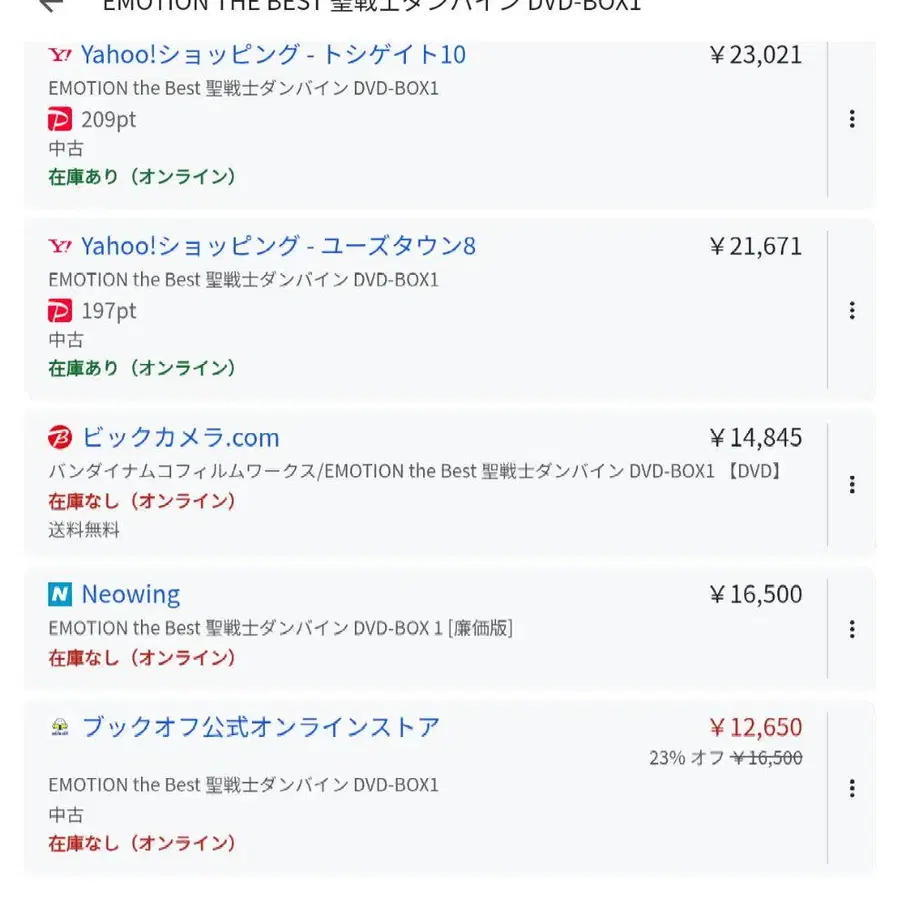
Task: Open Yahoo!ショッピング - トシゲイト10 store link
Action: 273,54
